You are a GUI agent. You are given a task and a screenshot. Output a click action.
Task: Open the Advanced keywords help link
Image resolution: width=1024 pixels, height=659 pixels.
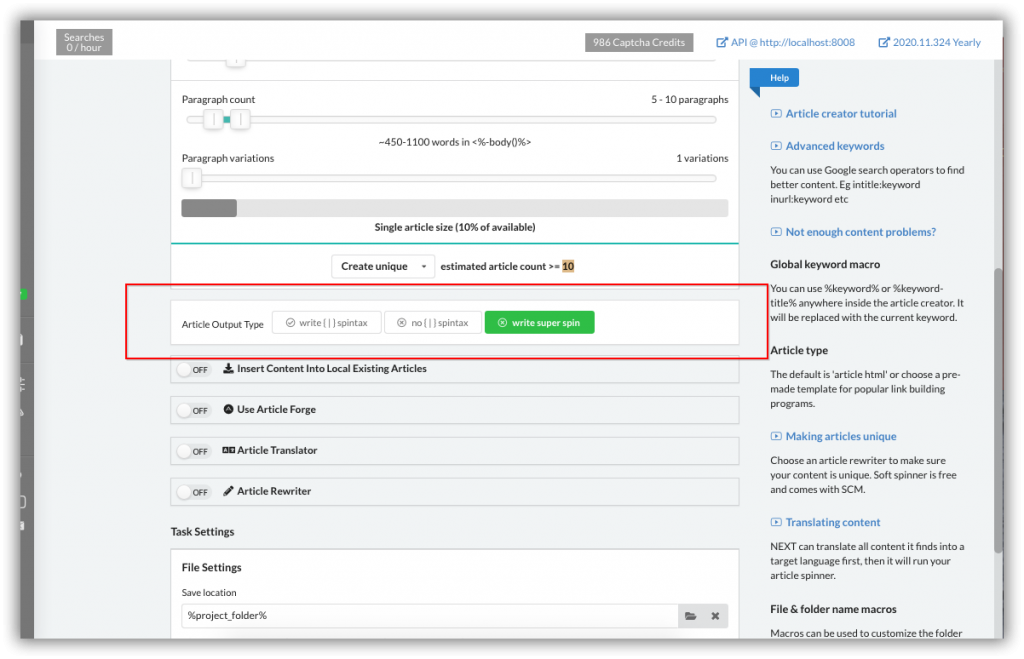tap(835, 146)
